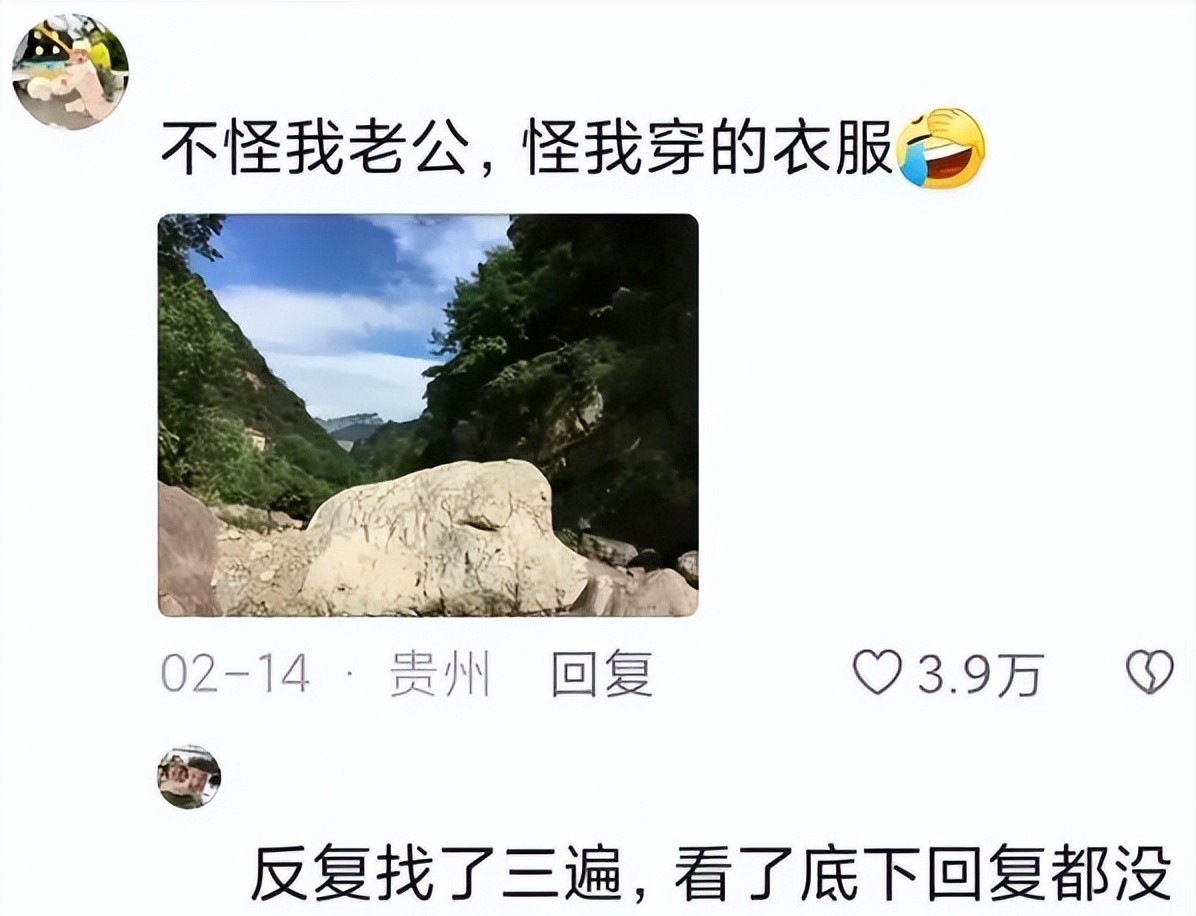
Task: Dislike the comment via broken heart icon
Action: click(x=1150, y=672)
